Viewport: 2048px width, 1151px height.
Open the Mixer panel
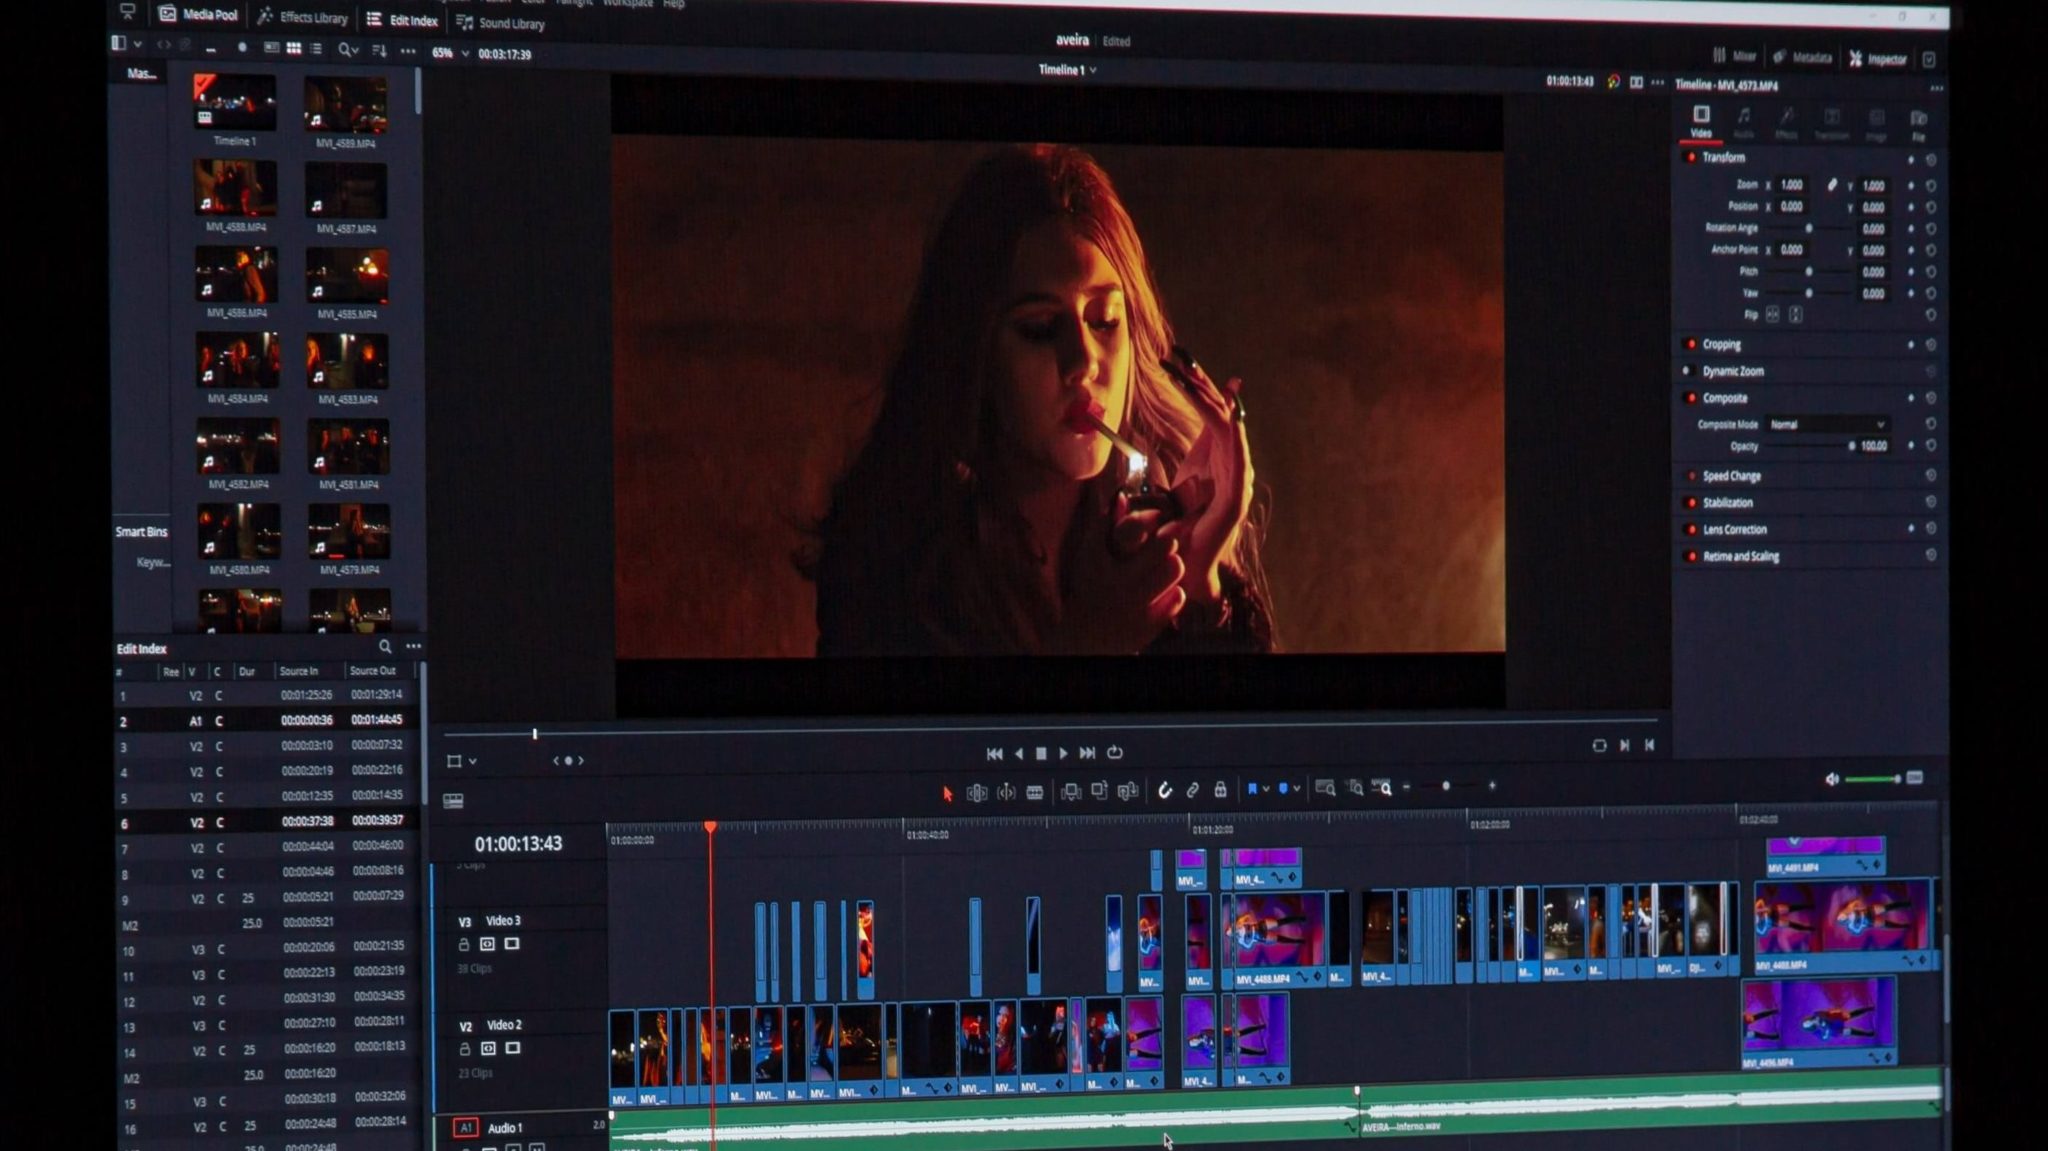coord(1740,57)
